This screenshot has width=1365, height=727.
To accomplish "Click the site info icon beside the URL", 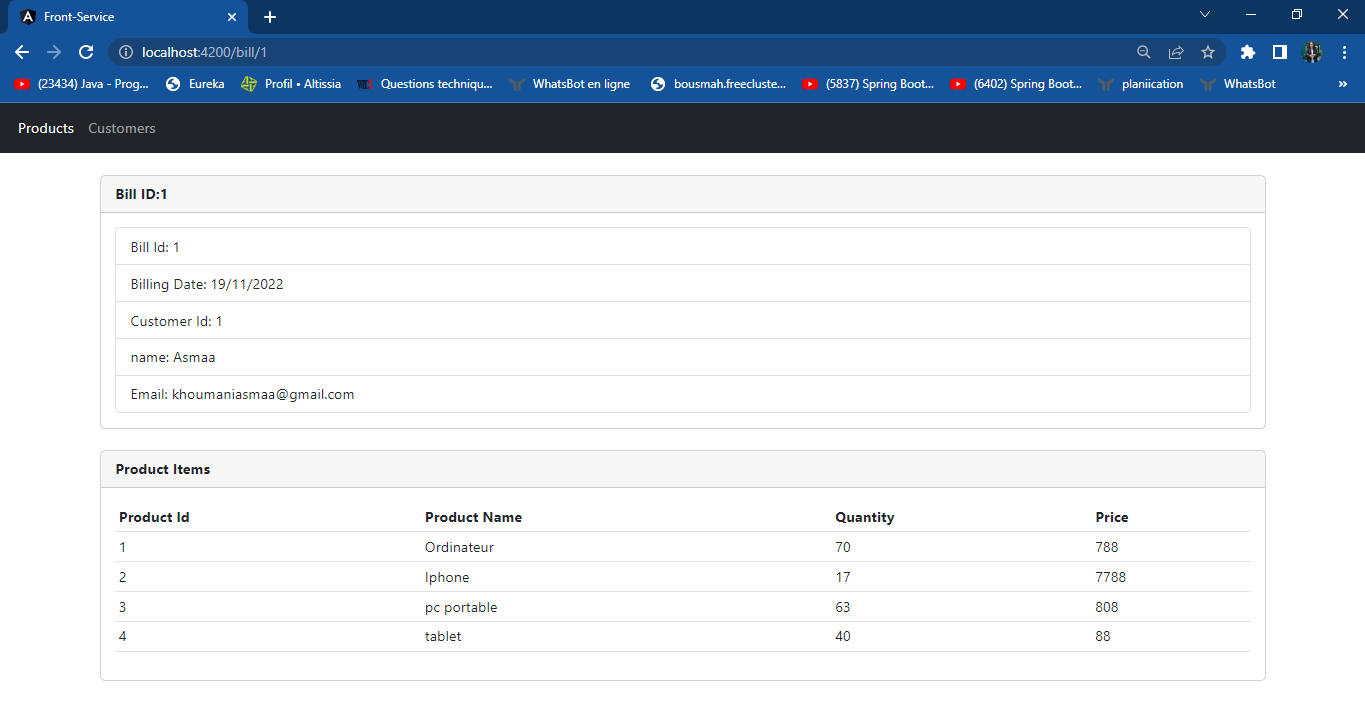I will [125, 51].
